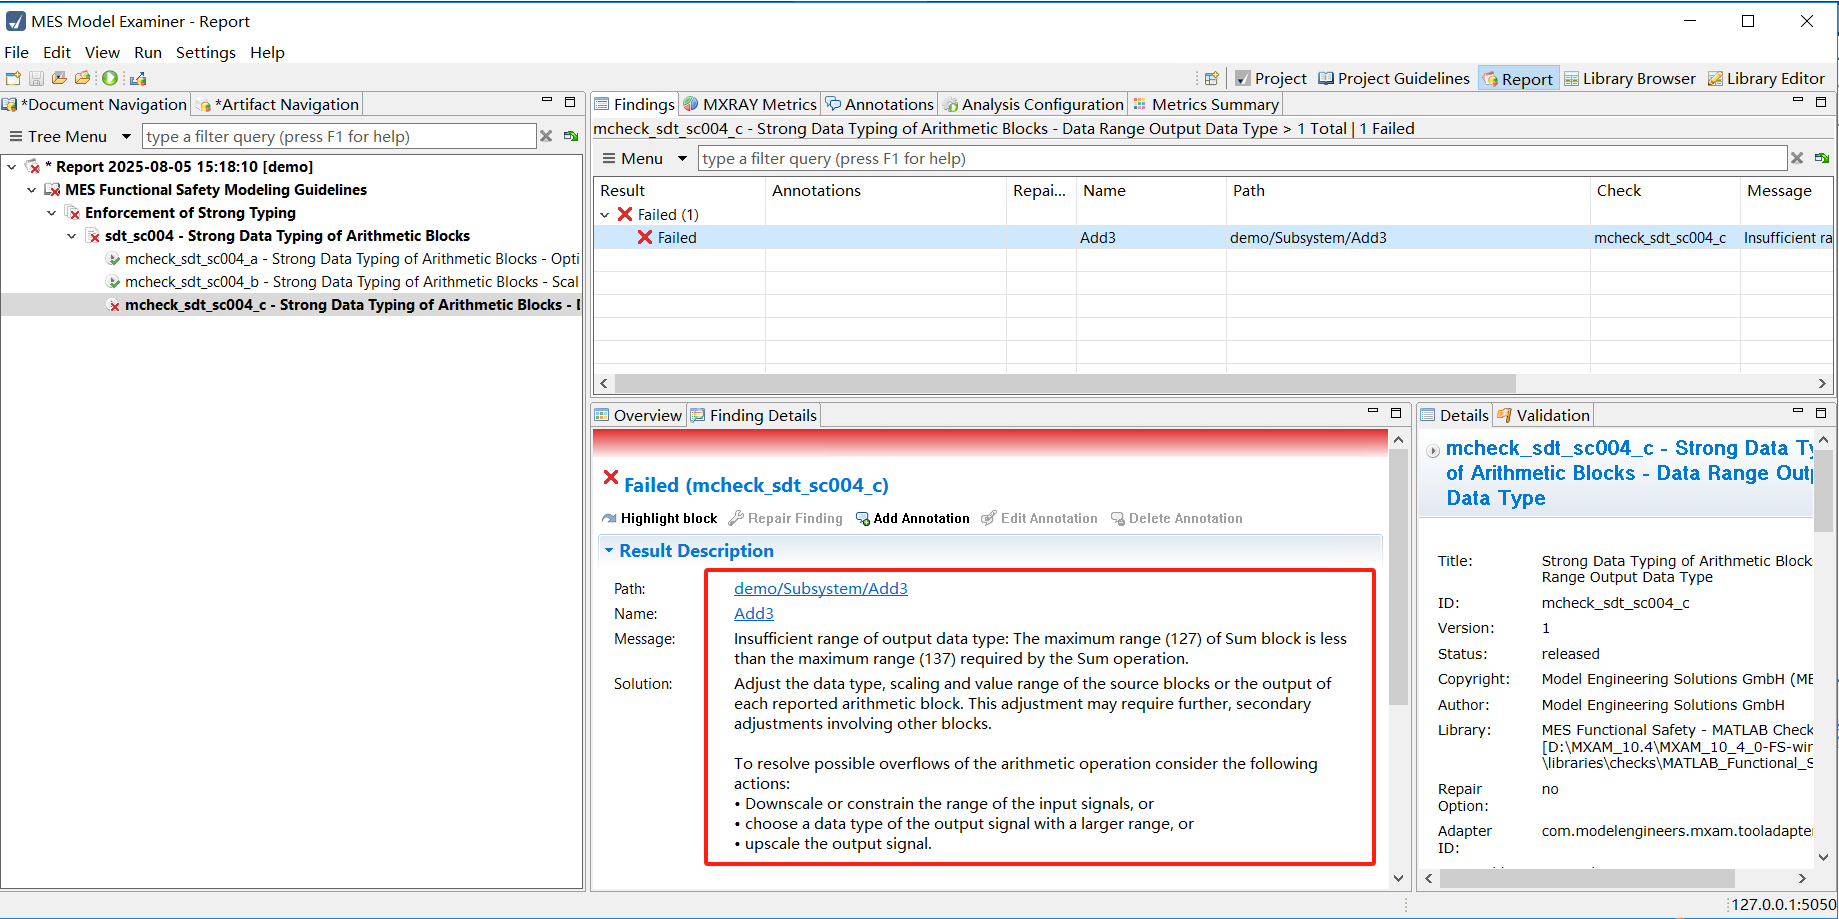
Task: Switch to Library Browser perspective
Action: pyautogui.click(x=1629, y=79)
